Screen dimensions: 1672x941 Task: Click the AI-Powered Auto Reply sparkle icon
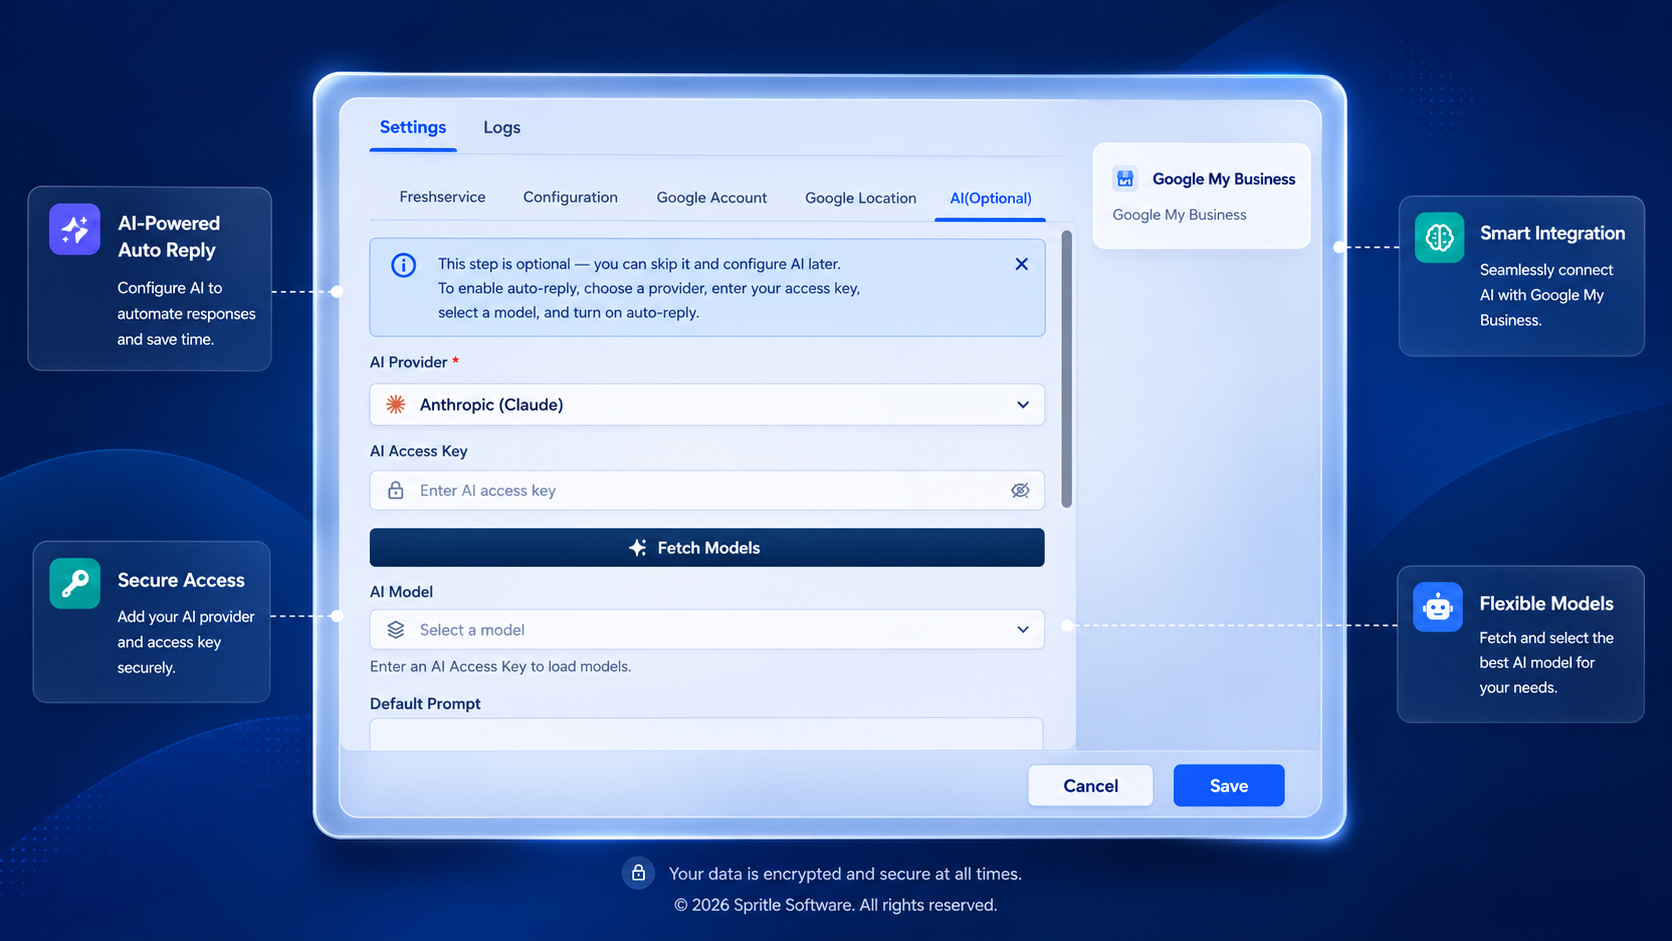click(75, 229)
